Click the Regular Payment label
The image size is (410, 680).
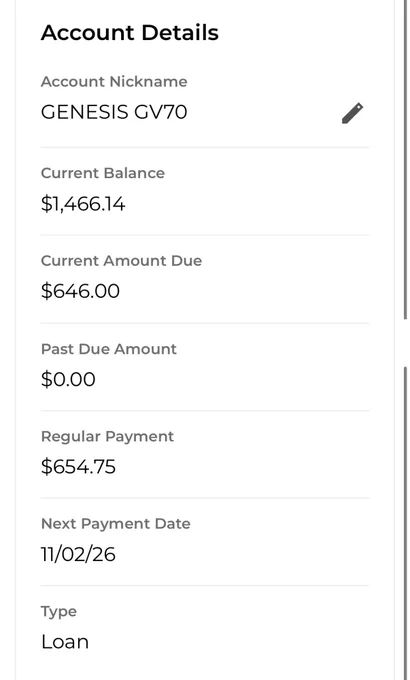point(107,437)
